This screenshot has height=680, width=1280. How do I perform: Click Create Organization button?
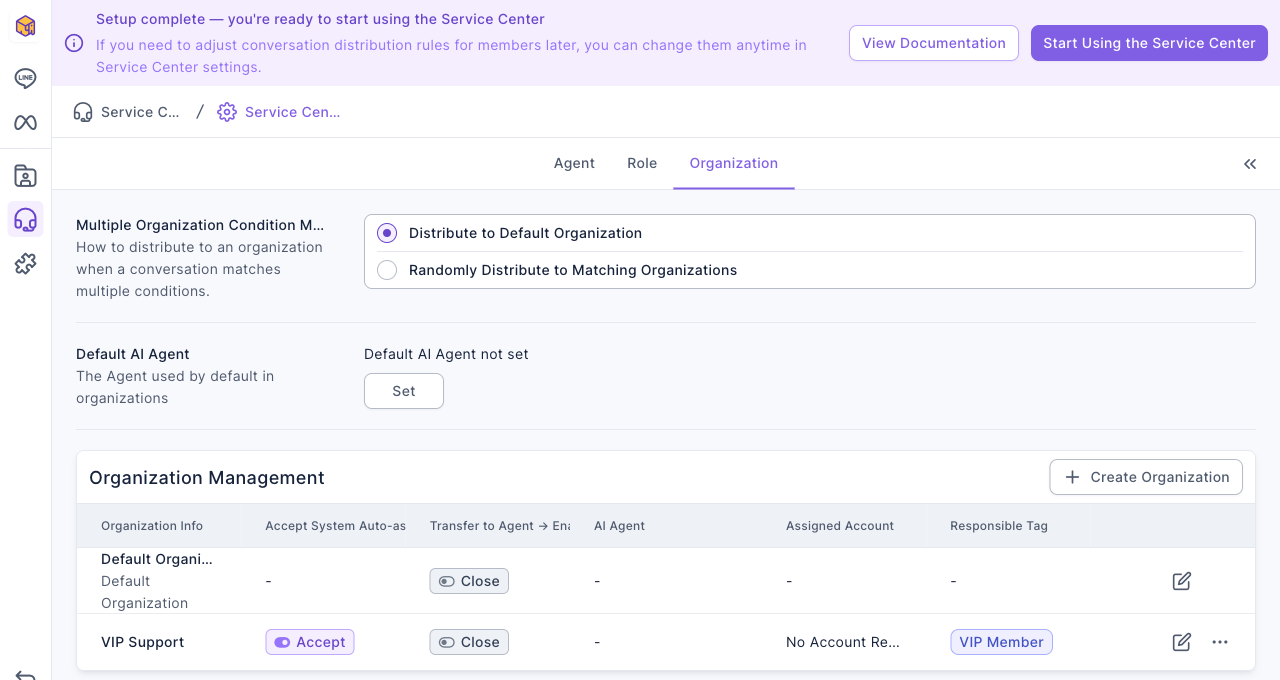point(1146,477)
